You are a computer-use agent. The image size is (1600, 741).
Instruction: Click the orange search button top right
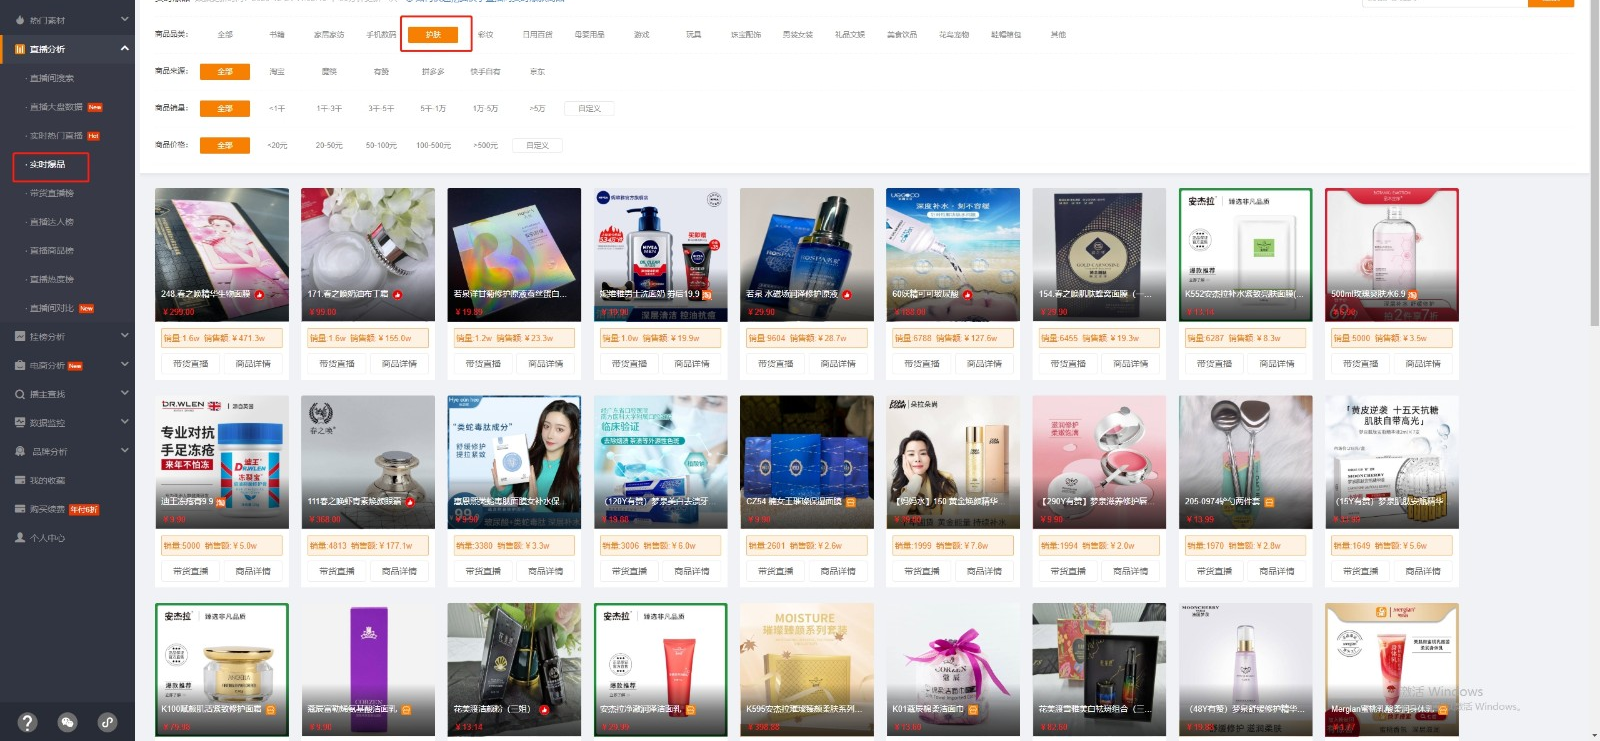(1551, 3)
